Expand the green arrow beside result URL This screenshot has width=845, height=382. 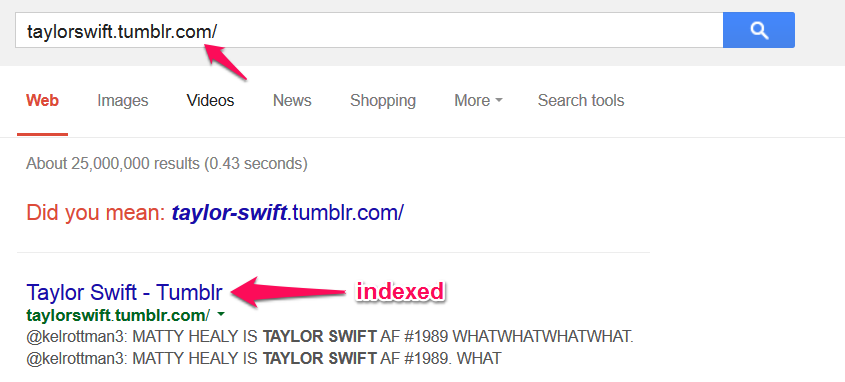coord(221,314)
